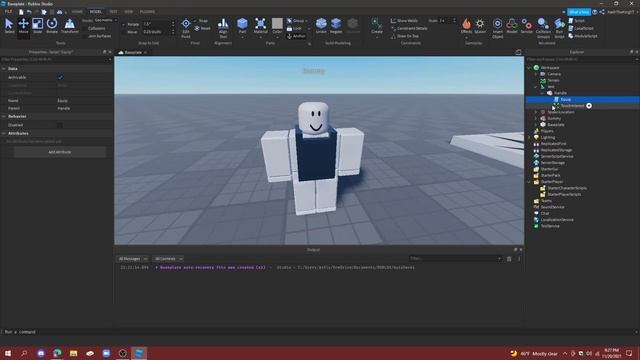
Task: Activate the Rotate tool
Action: 52,26
